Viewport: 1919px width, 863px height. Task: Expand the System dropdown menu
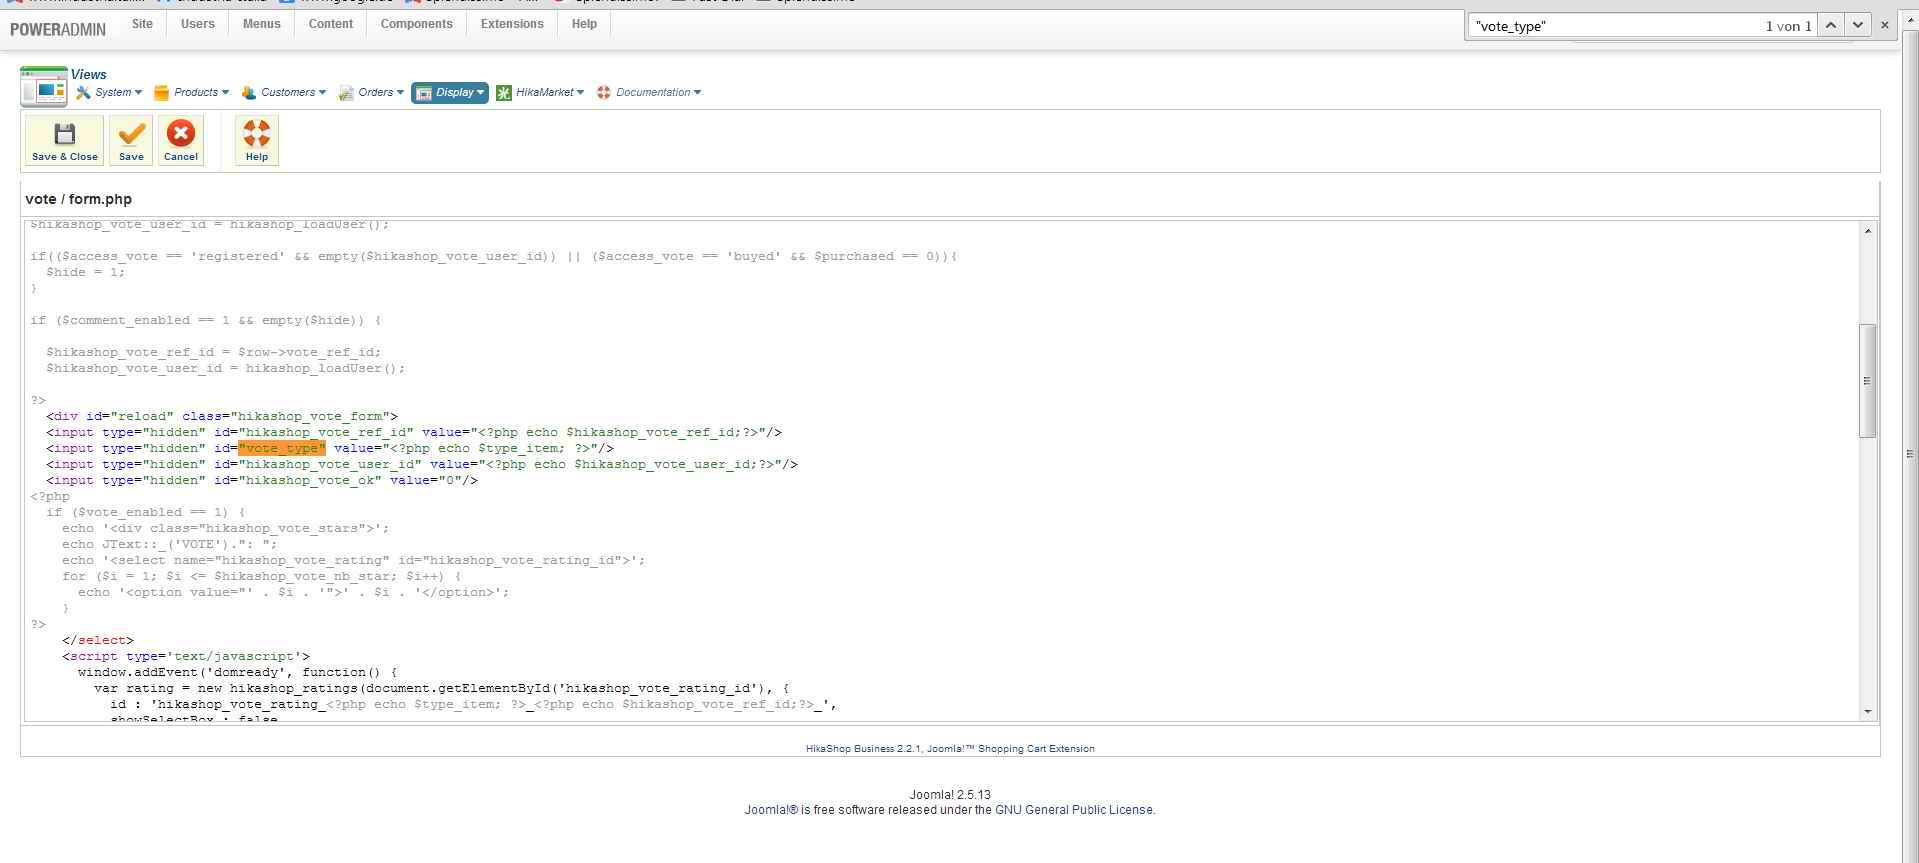pos(110,93)
